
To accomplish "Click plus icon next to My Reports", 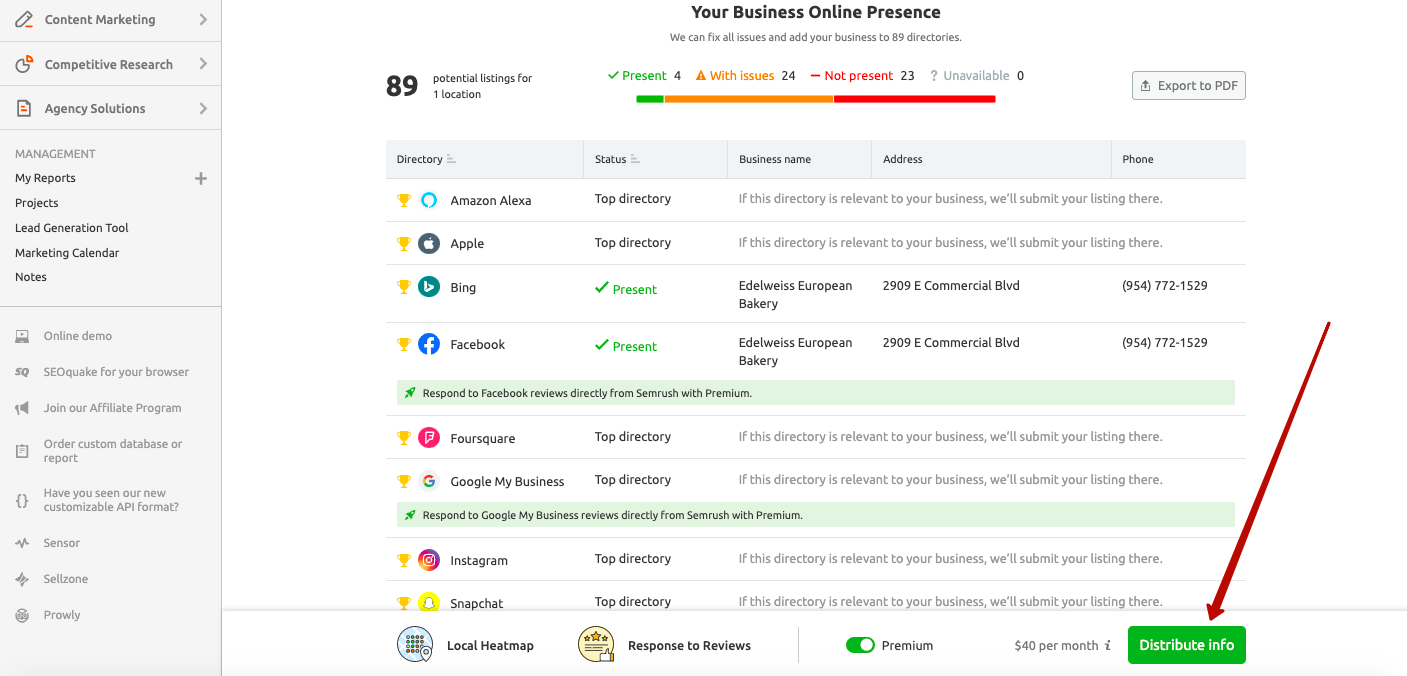I will tap(201, 178).
